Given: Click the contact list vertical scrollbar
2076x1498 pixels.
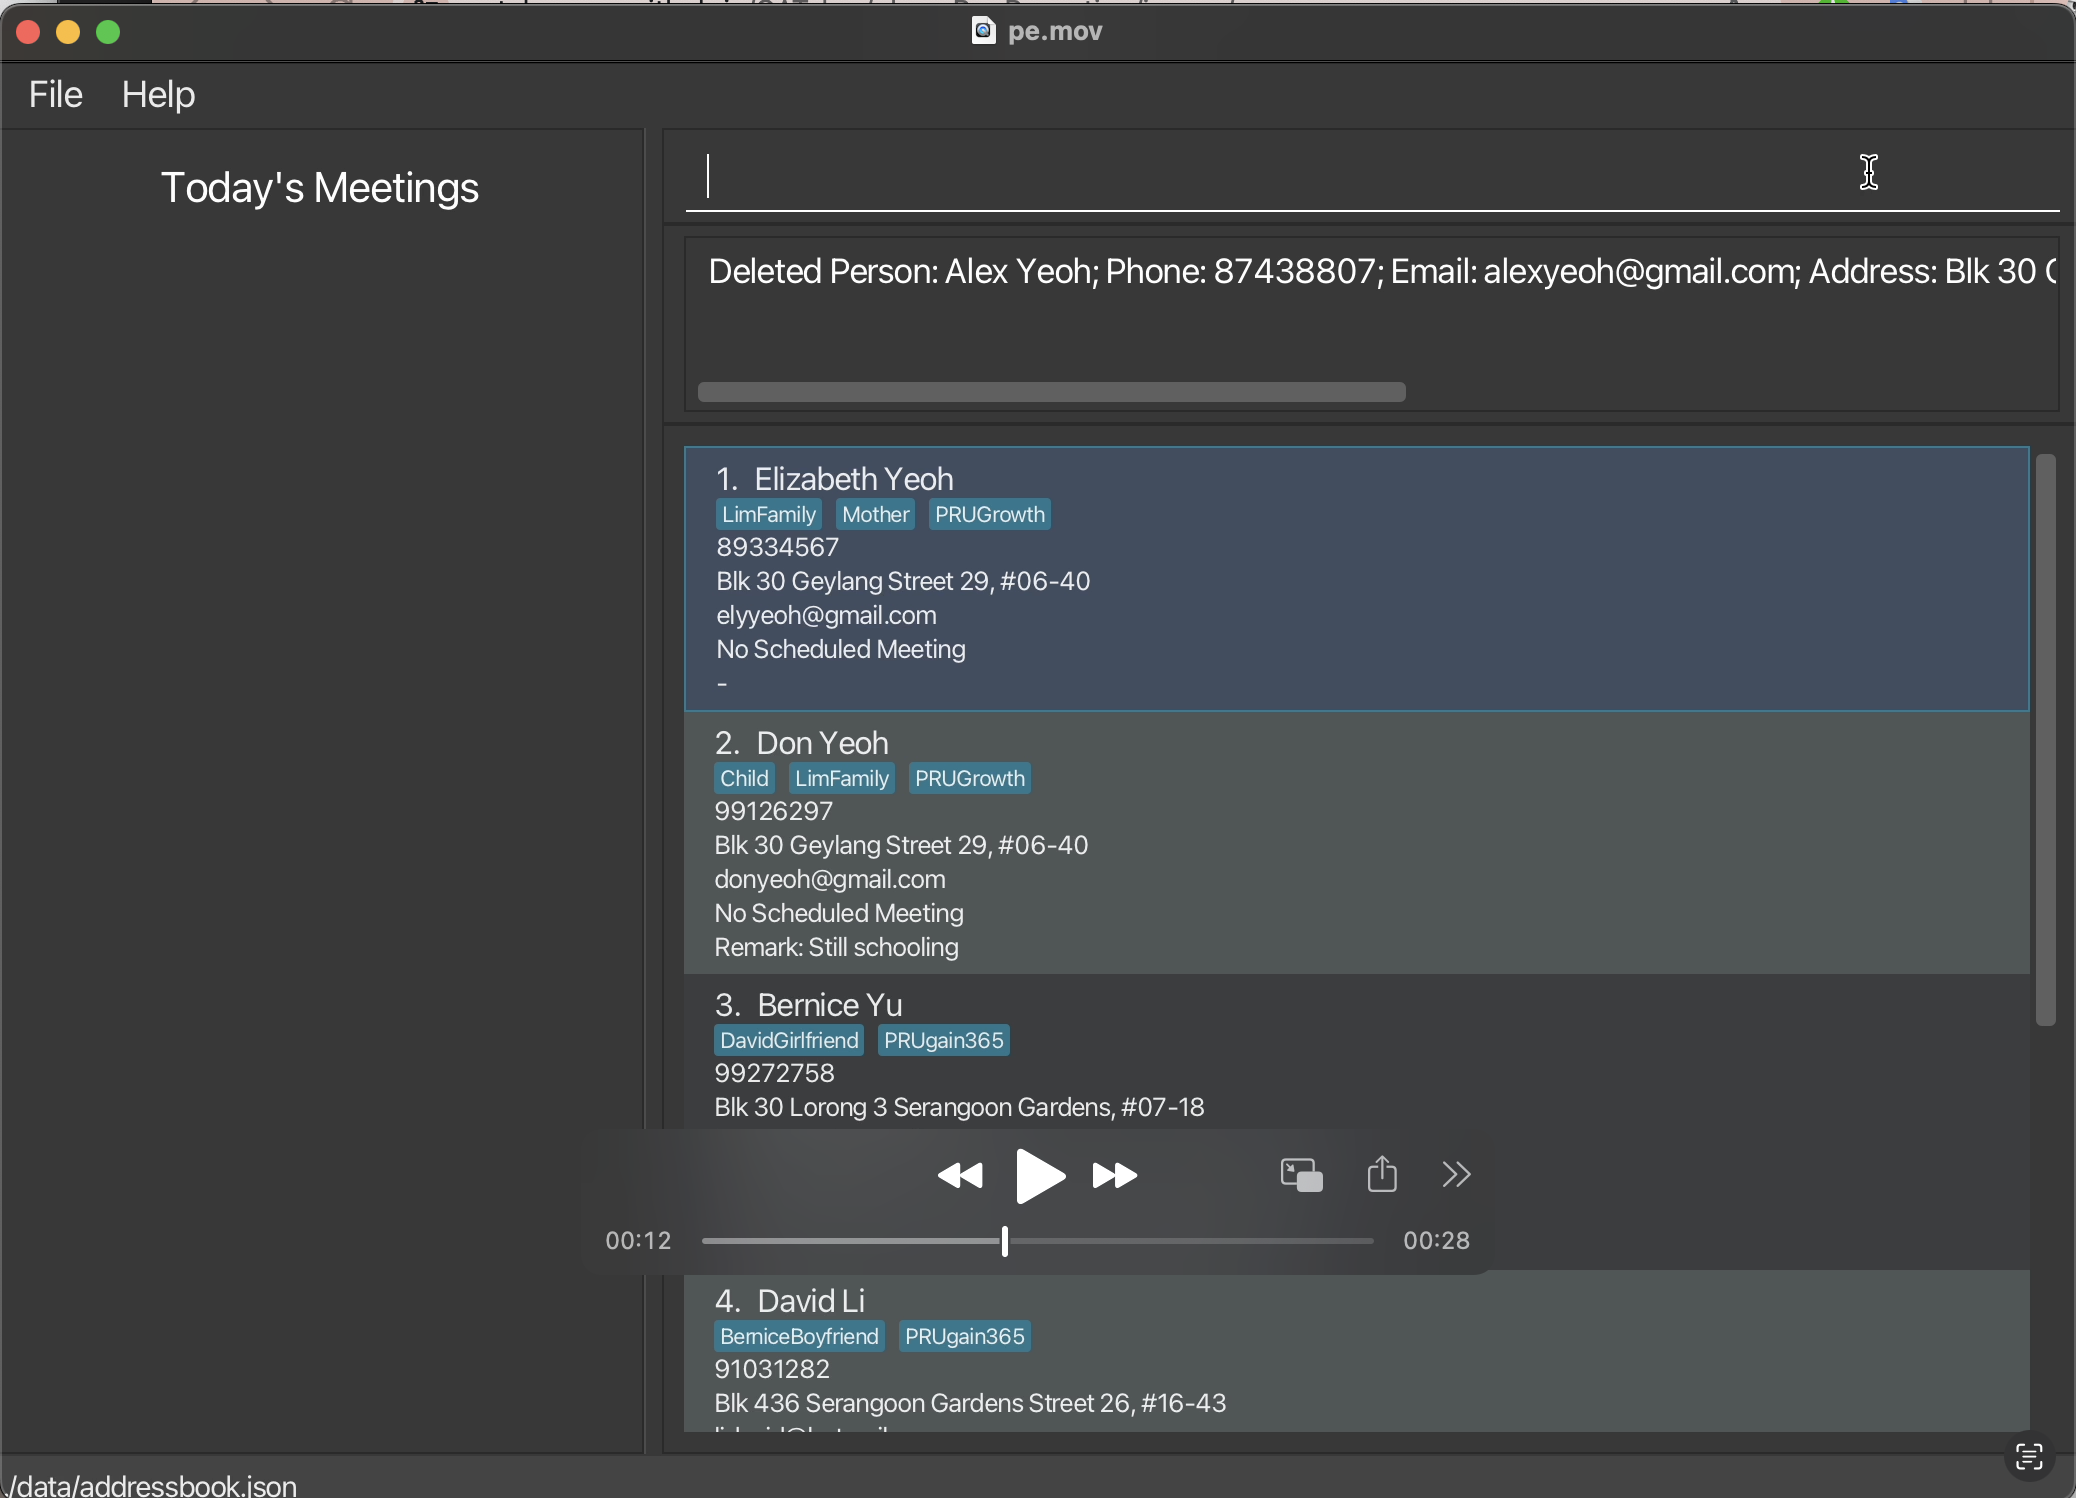Looking at the screenshot, I should pyautogui.click(x=2045, y=740).
